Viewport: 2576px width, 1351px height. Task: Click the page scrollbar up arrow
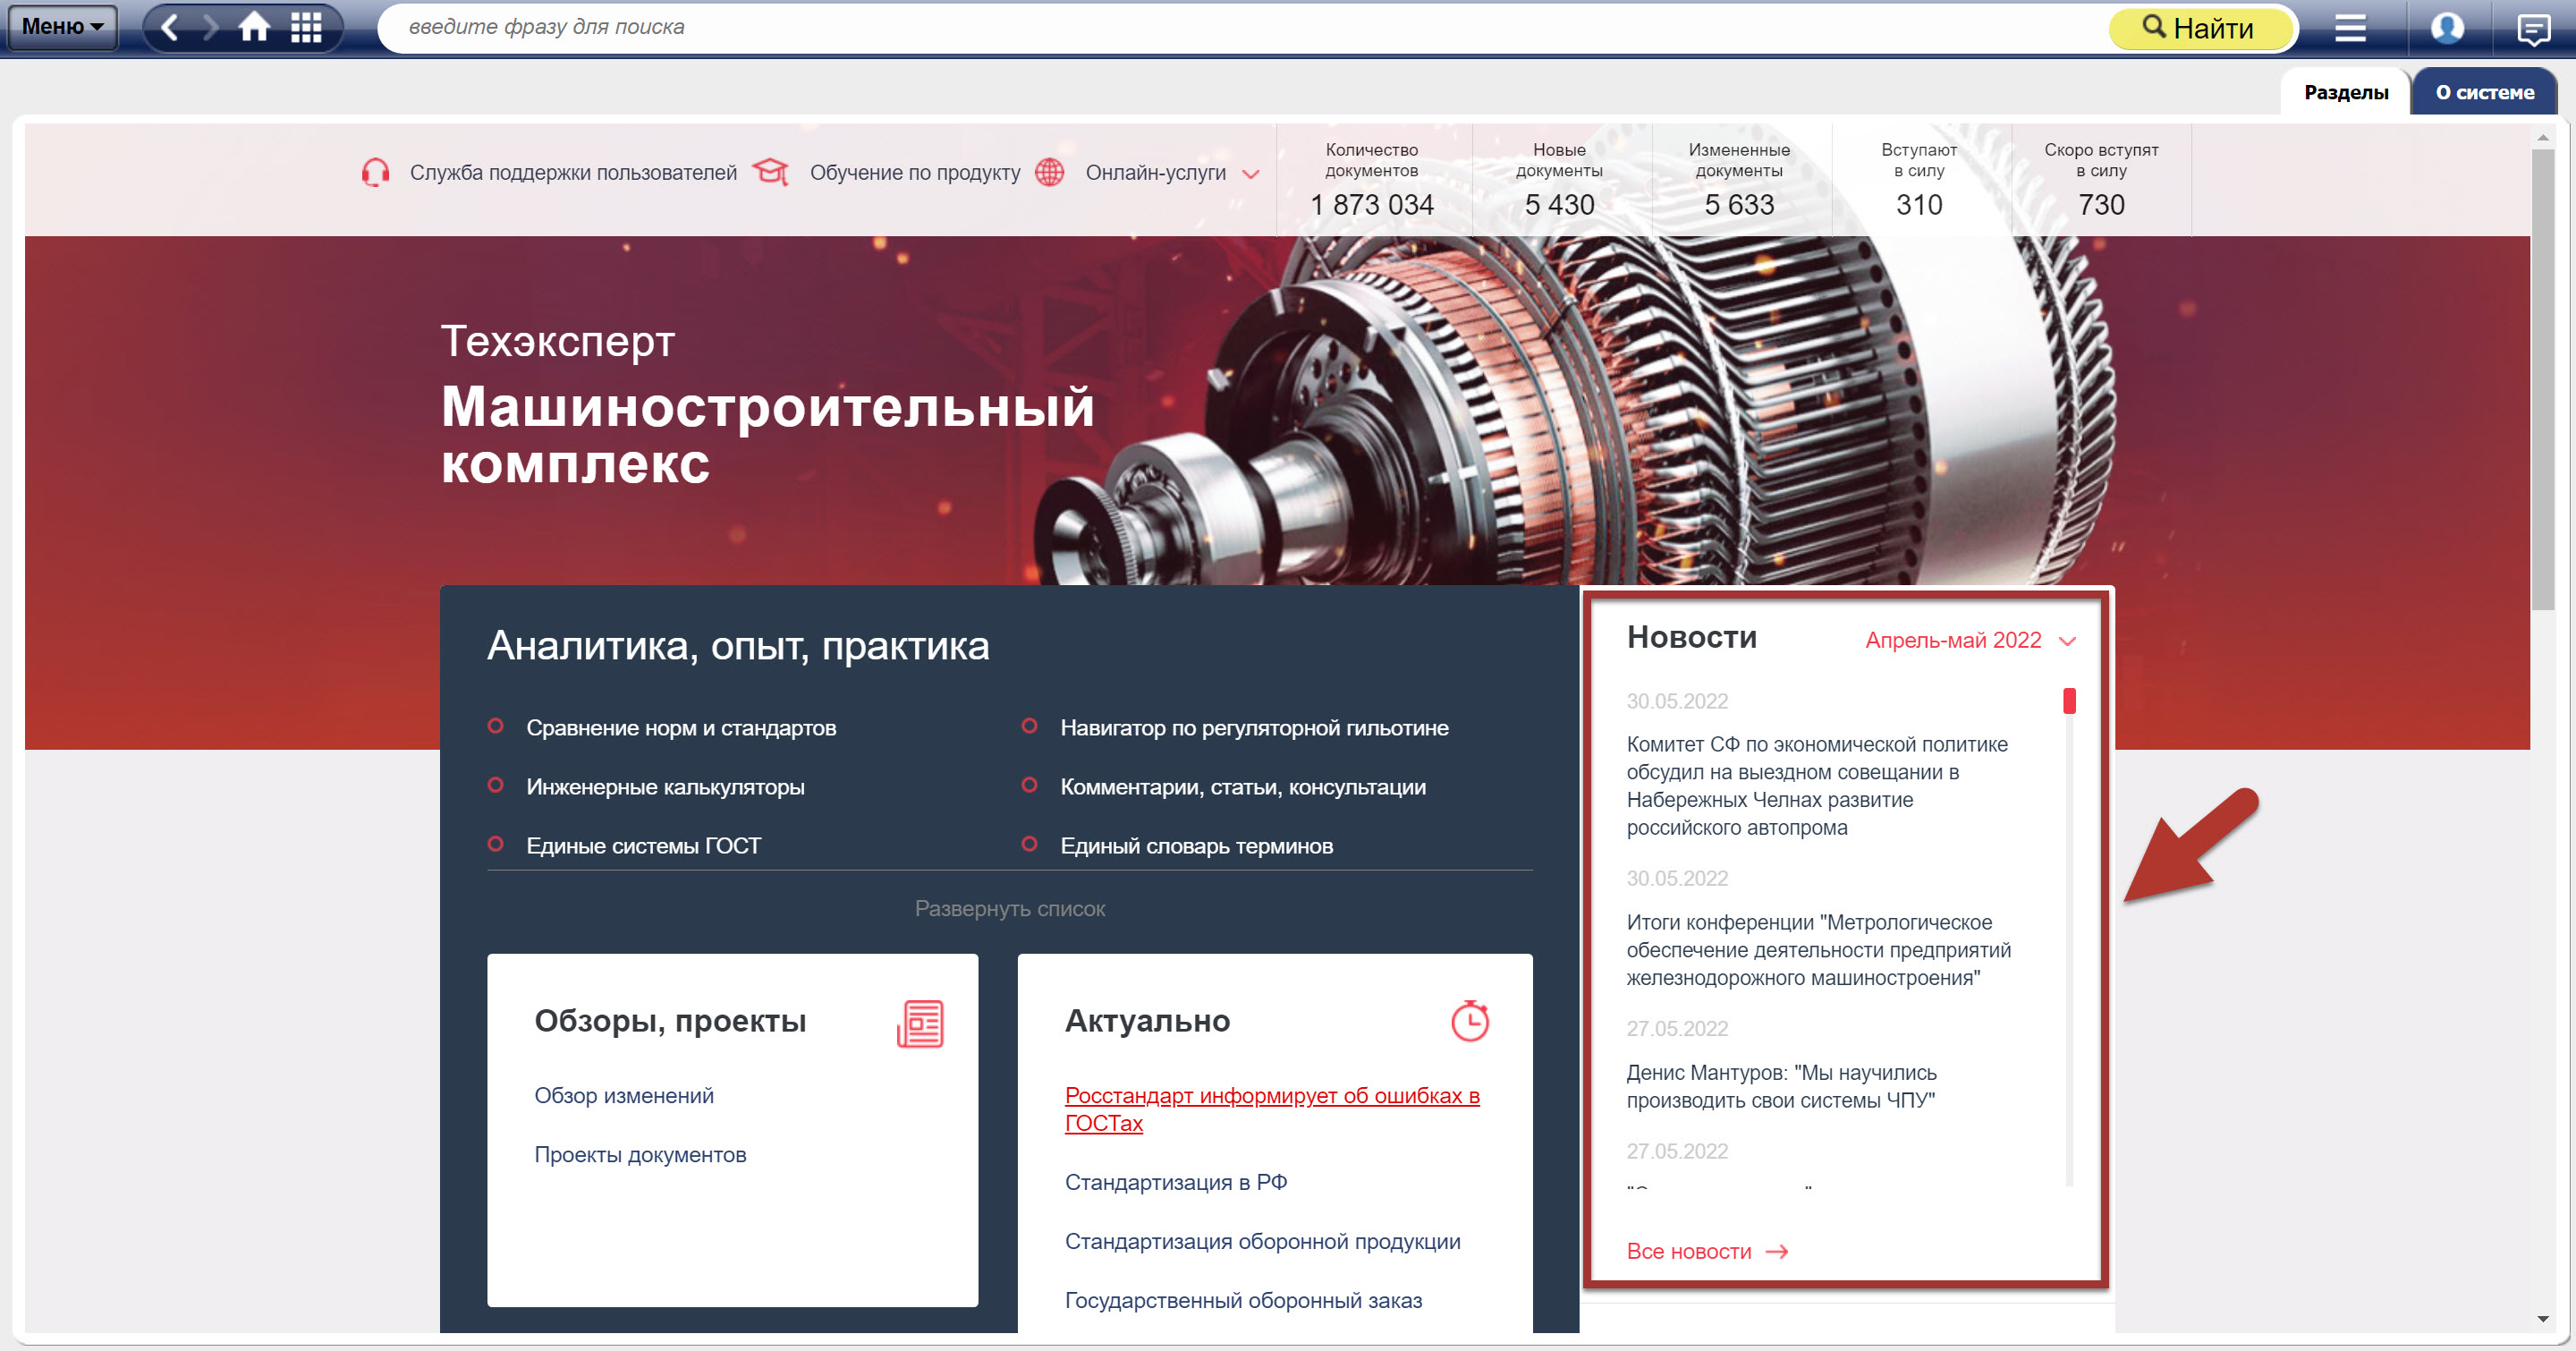pos(2543,137)
